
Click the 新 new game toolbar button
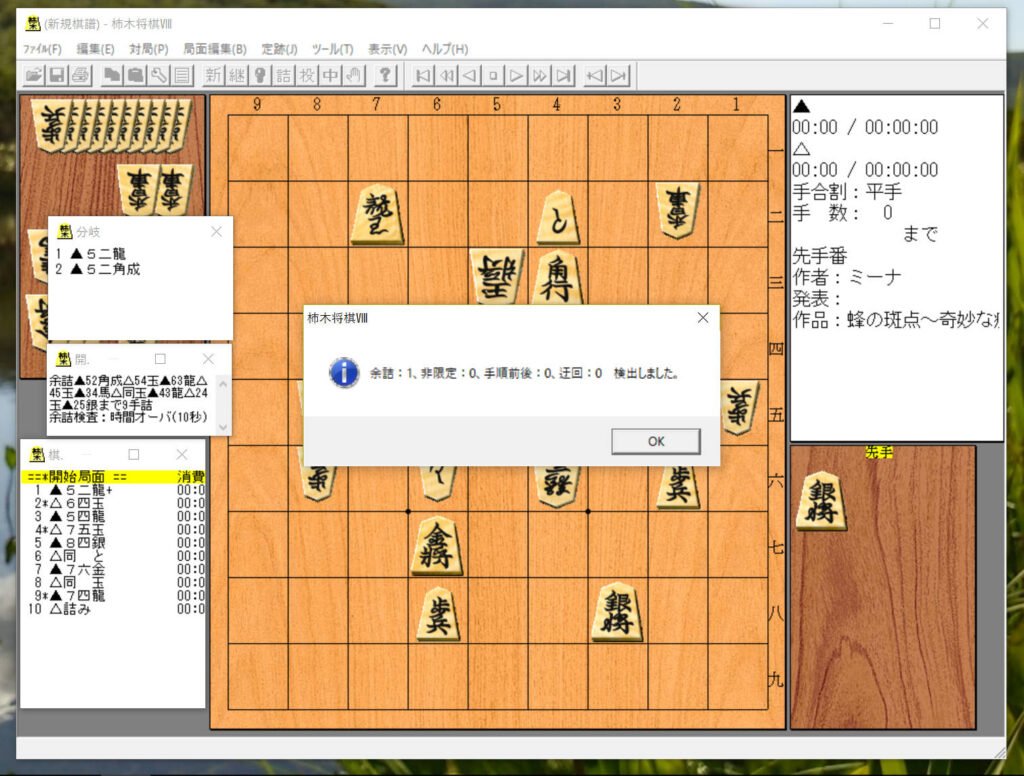coord(213,75)
